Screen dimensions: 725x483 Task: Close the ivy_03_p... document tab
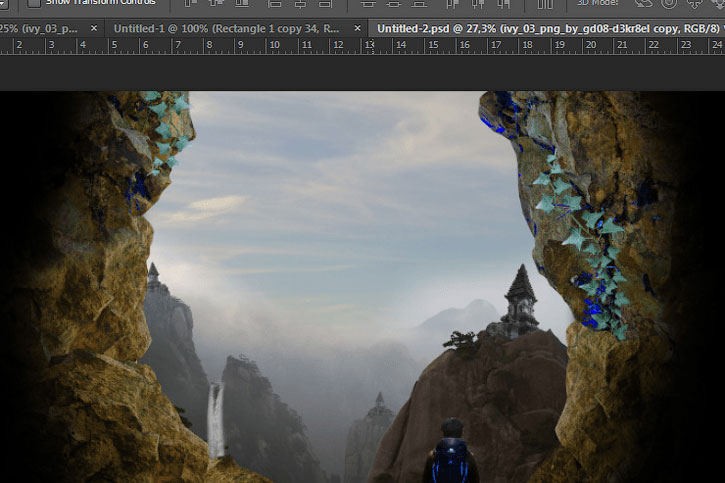pyautogui.click(x=94, y=29)
